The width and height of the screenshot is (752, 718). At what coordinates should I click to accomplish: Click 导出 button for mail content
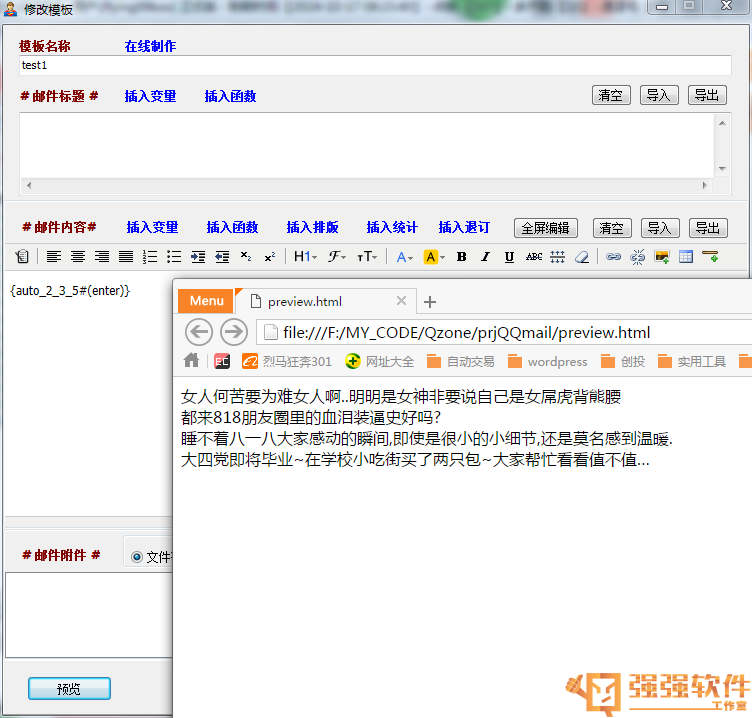pyautogui.click(x=708, y=228)
